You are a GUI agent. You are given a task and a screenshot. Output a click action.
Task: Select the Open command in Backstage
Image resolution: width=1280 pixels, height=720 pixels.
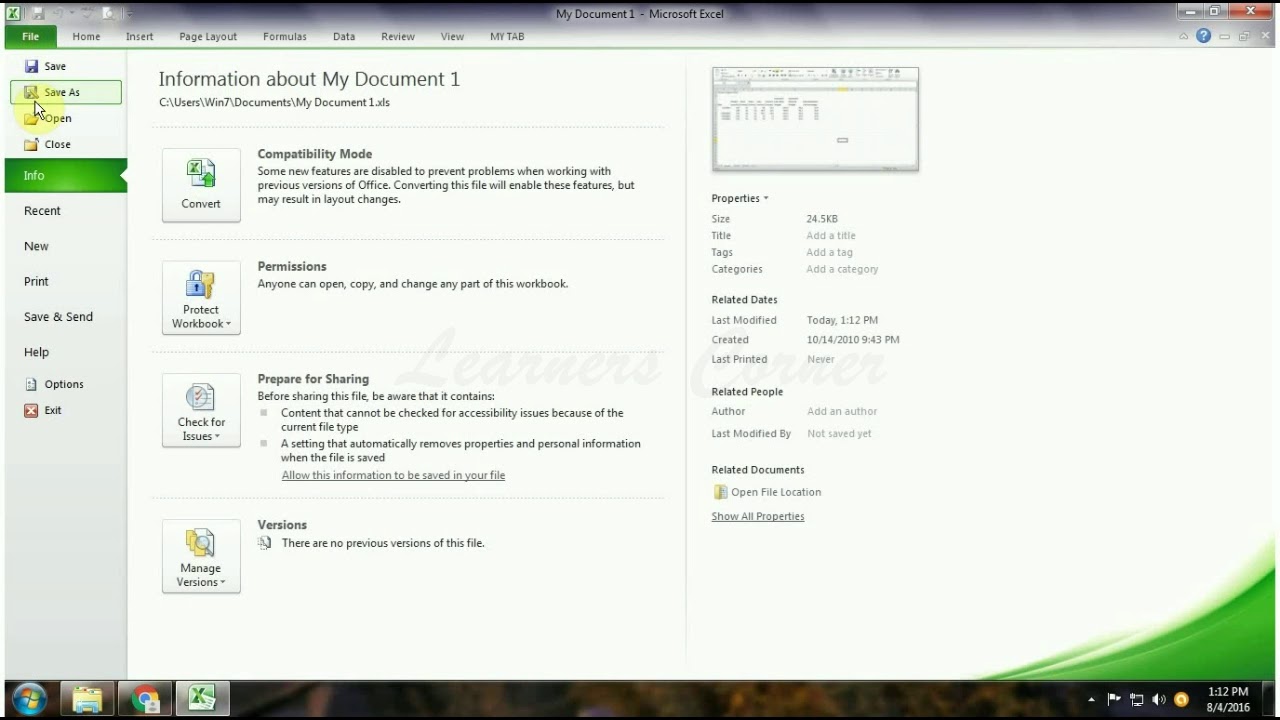48,118
